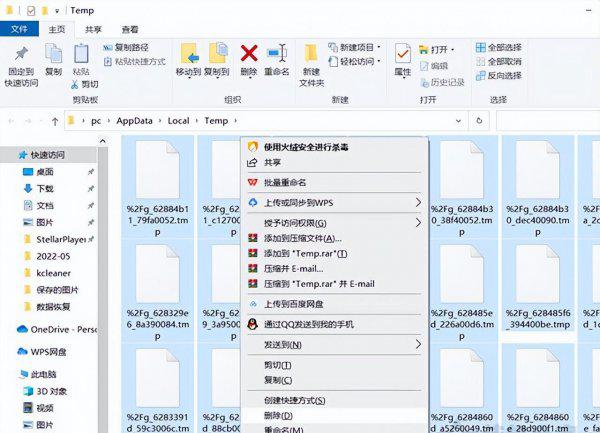Switch to the 主页 tab
600x433 pixels.
[57, 29]
